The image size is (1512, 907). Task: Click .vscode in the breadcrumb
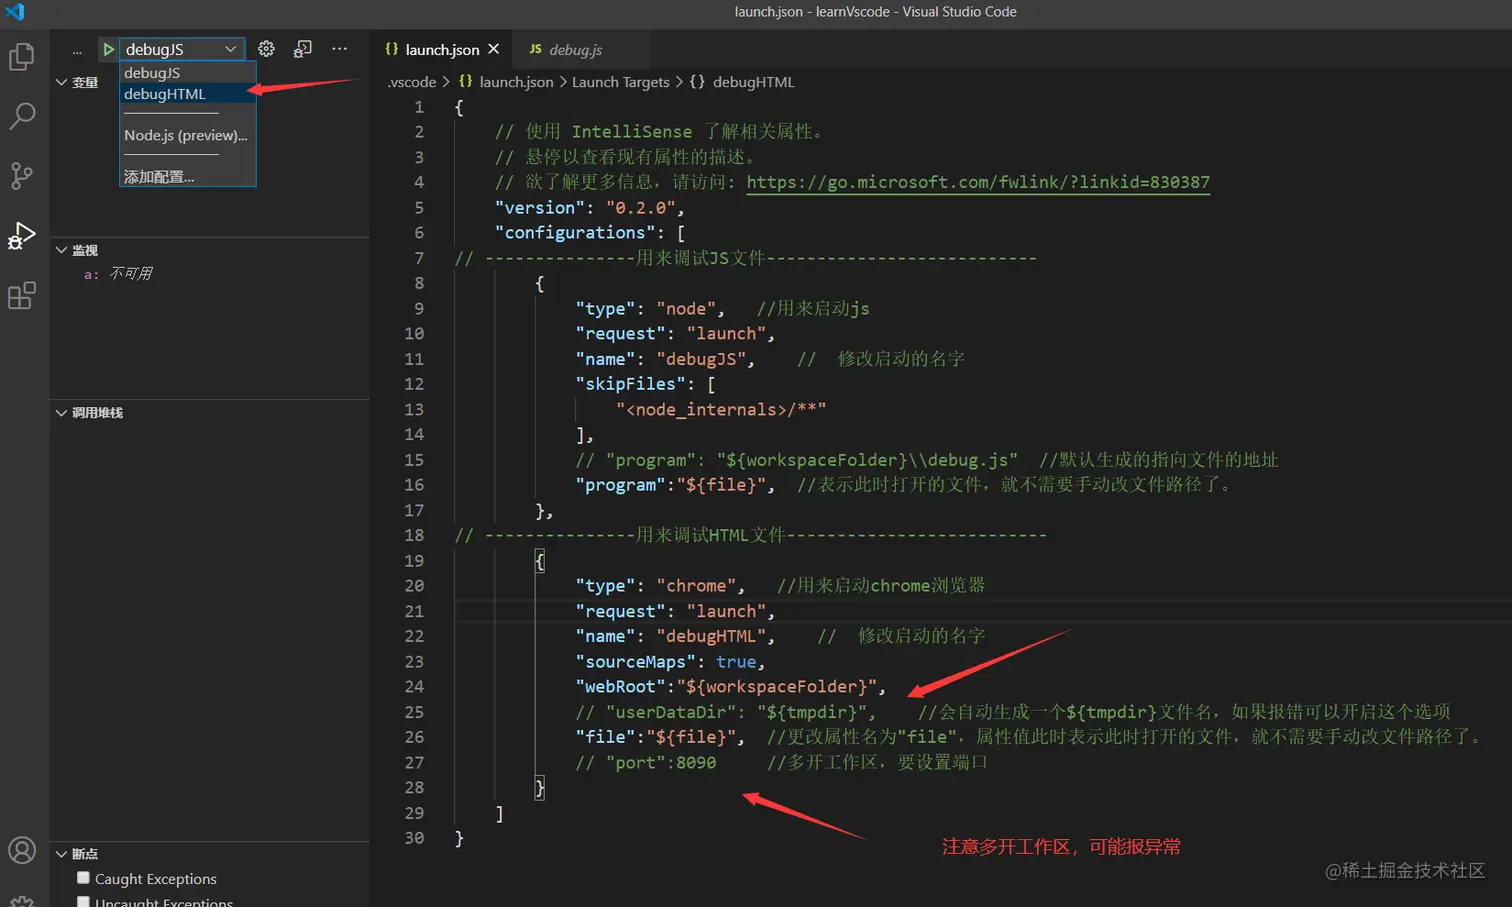click(x=412, y=82)
